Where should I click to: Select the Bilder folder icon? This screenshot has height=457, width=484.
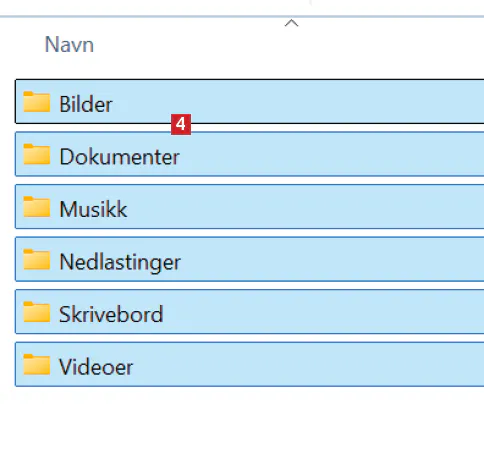coord(37,102)
